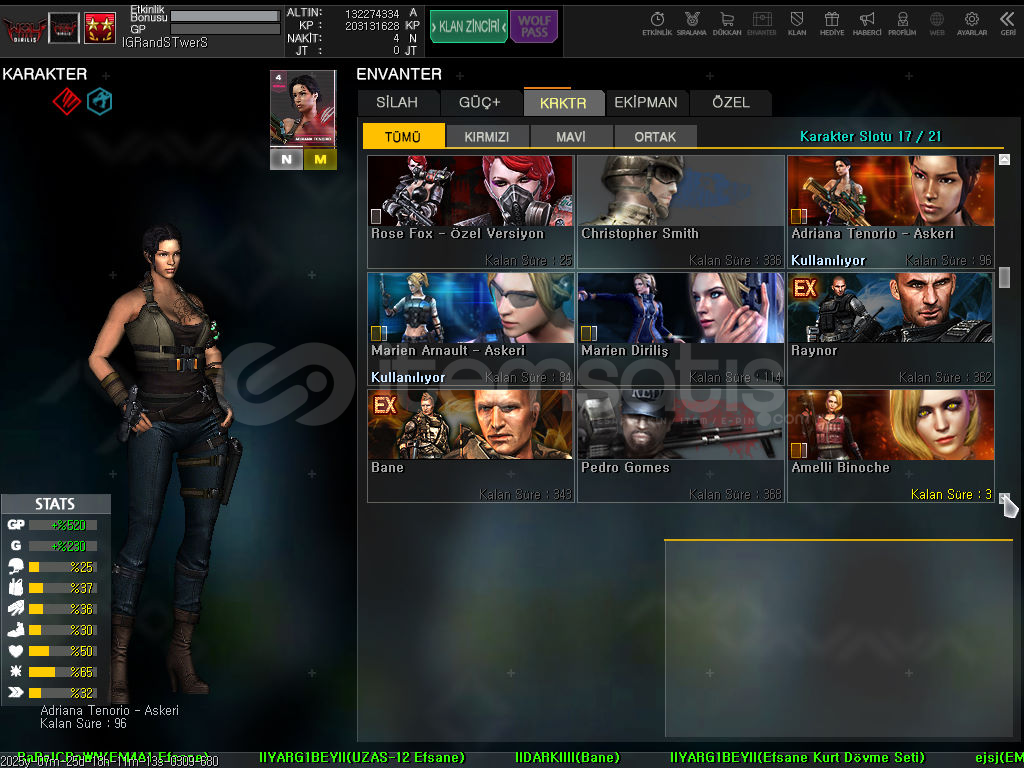The width and height of the screenshot is (1024, 768).
Task: Select the Christopher Smith character card
Action: (680, 212)
